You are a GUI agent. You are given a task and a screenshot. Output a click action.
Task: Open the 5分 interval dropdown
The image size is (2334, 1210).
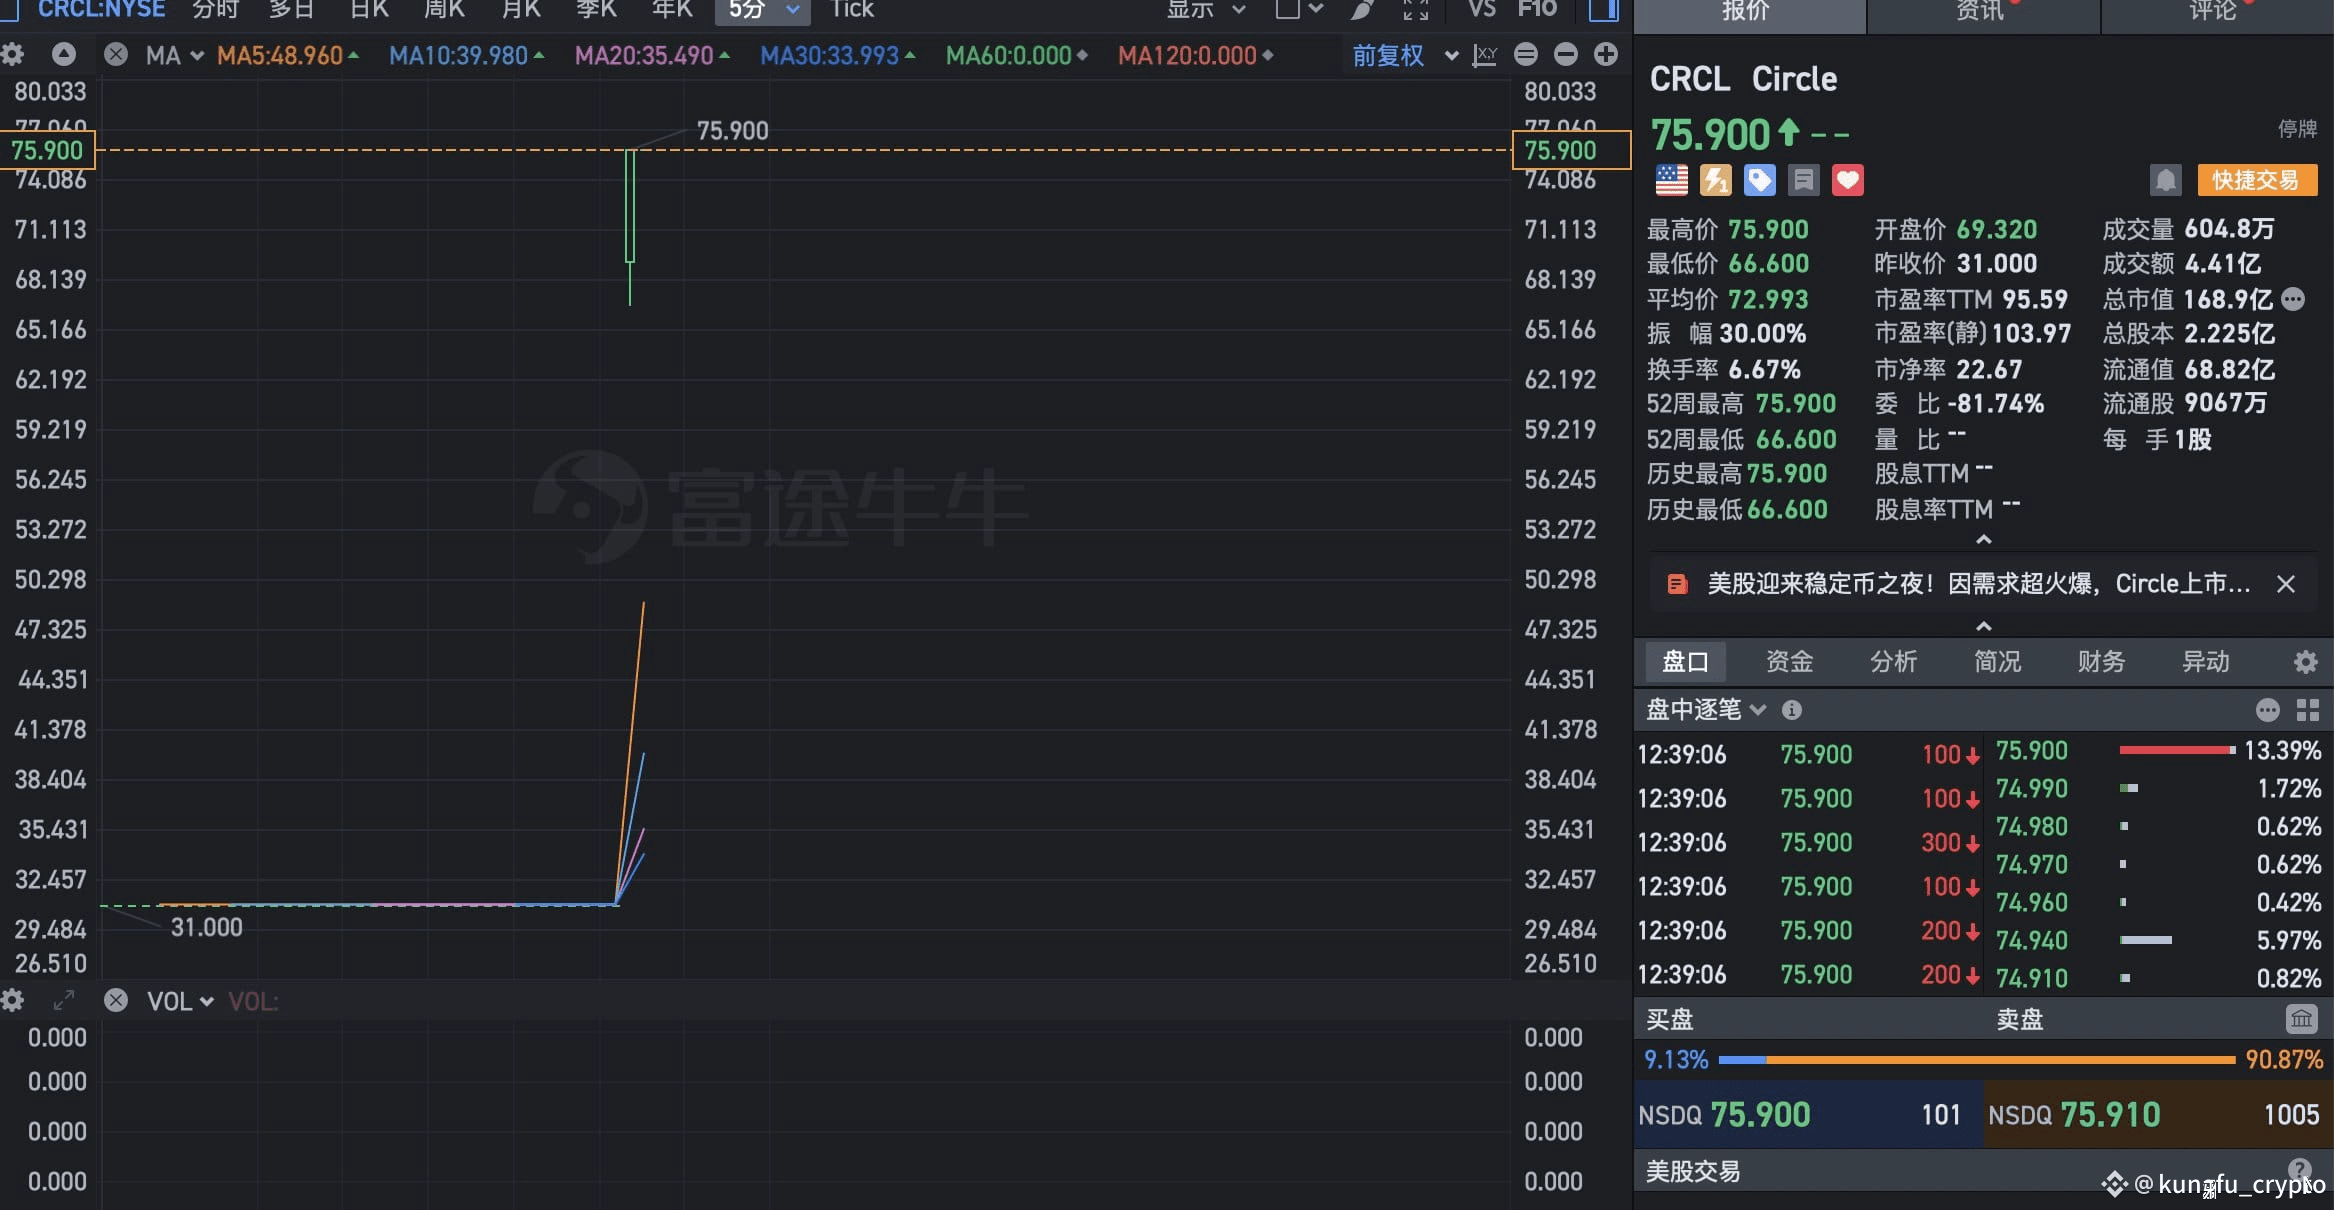click(x=763, y=10)
